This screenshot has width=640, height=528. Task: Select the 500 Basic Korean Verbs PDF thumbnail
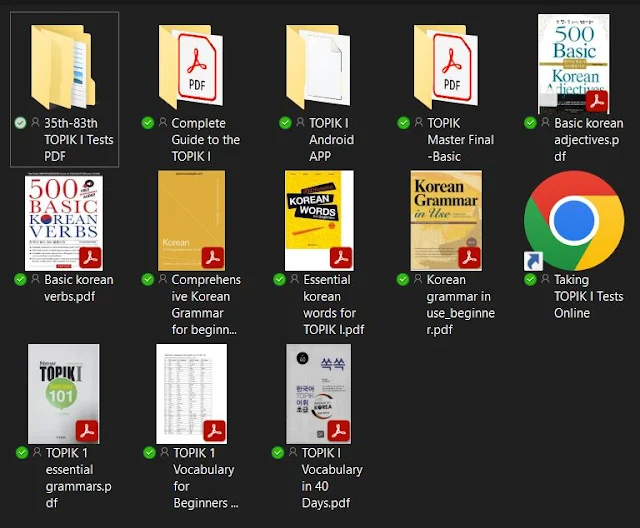click(x=64, y=222)
